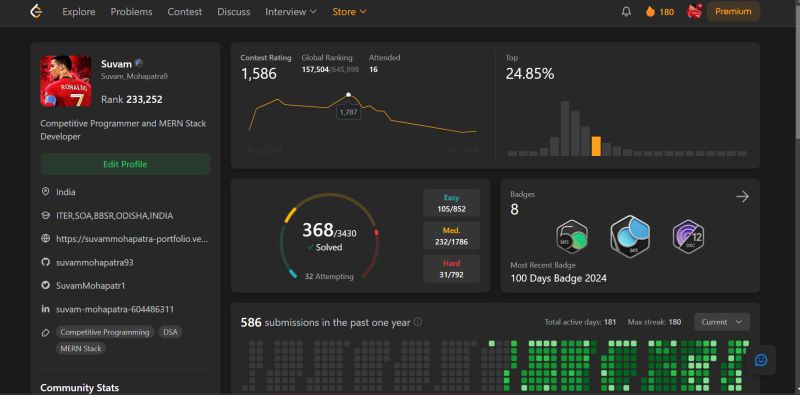The image size is (800, 395).
Task: Click the submissions info icon
Action: pyautogui.click(x=418, y=322)
